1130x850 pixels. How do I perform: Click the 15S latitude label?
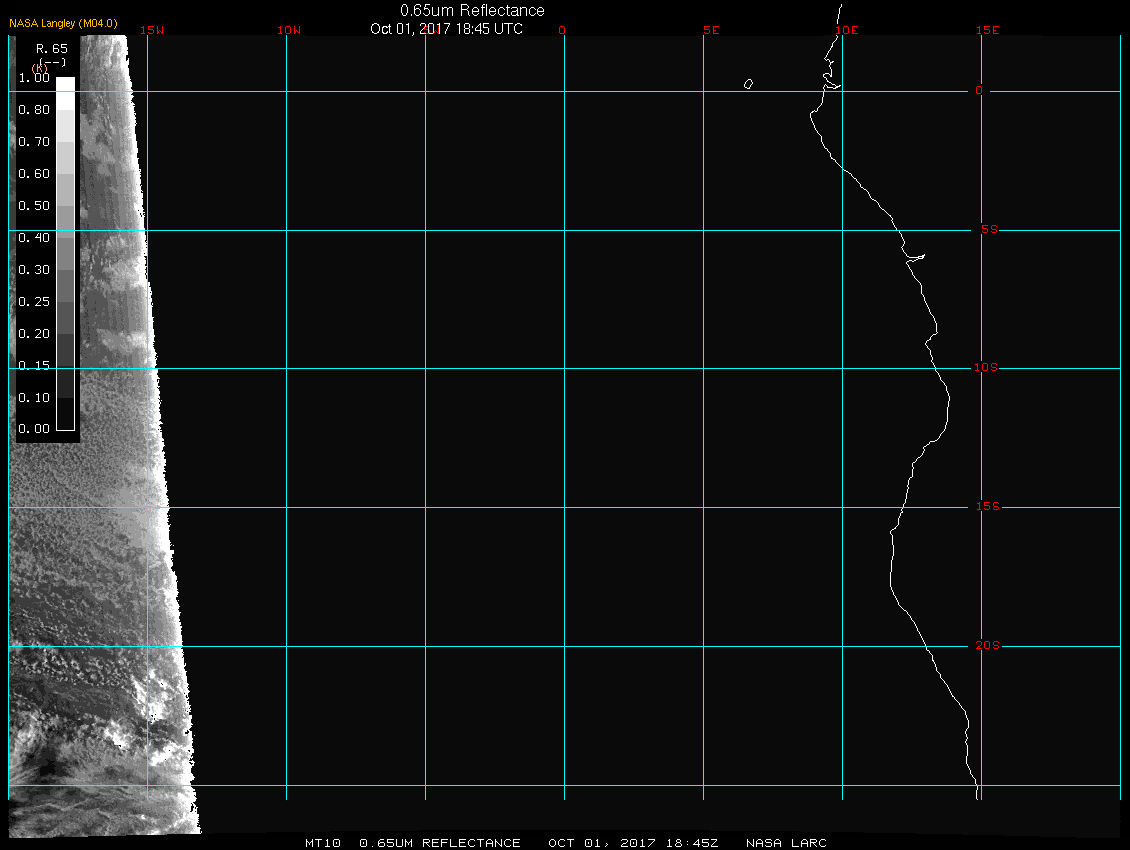tap(985, 507)
